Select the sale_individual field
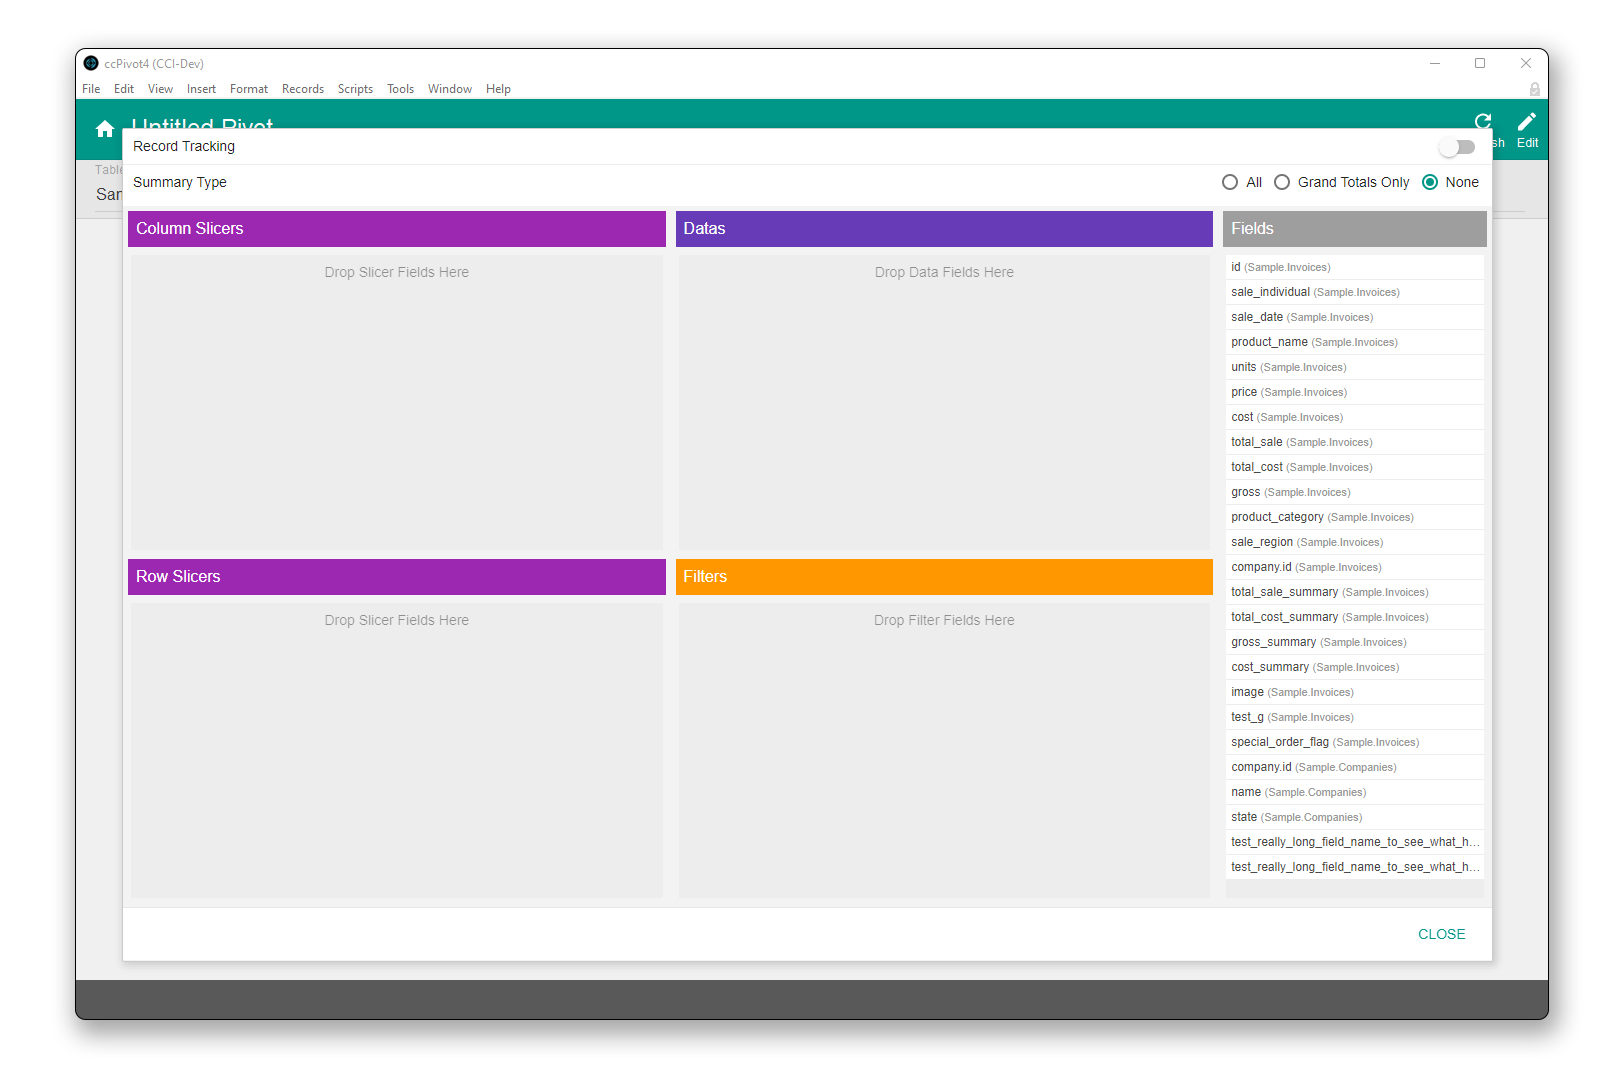The image size is (1624, 1070). pyautogui.click(x=1354, y=292)
